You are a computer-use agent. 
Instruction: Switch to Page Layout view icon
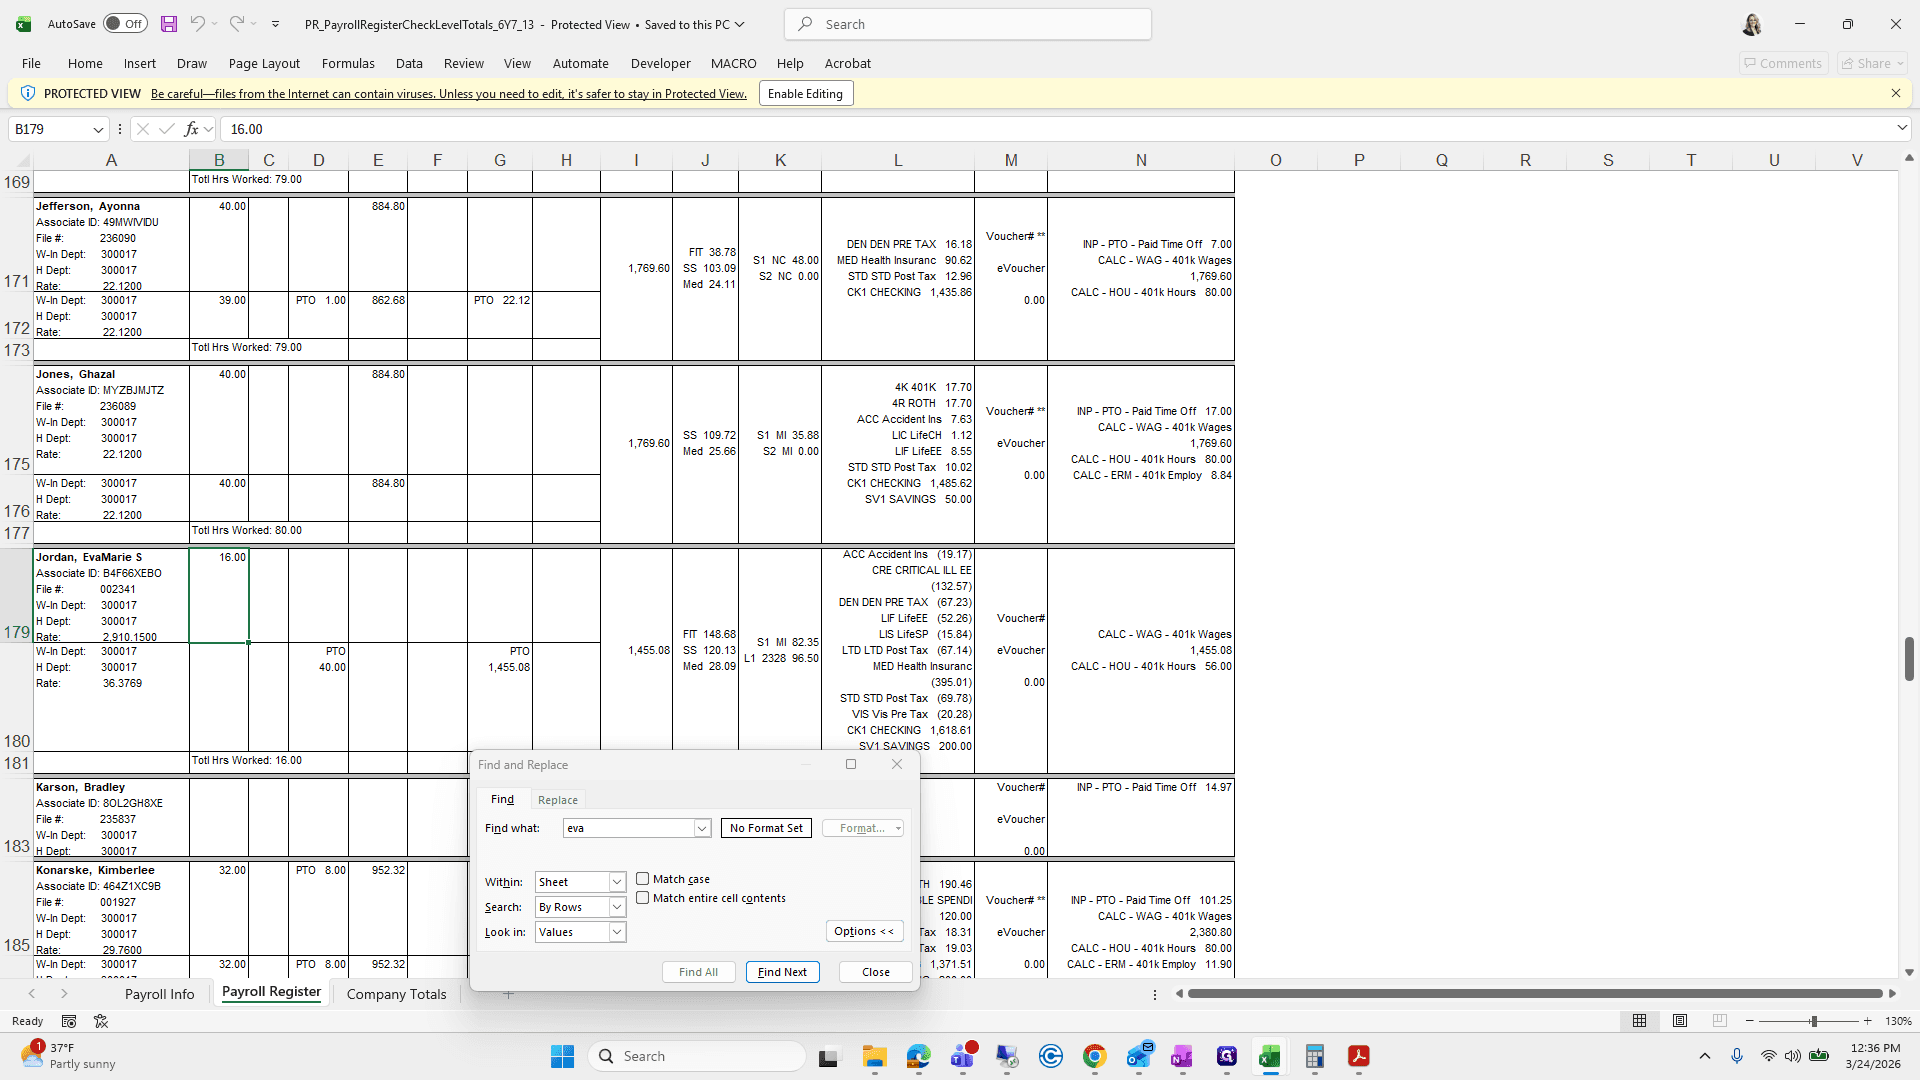coord(1680,1021)
